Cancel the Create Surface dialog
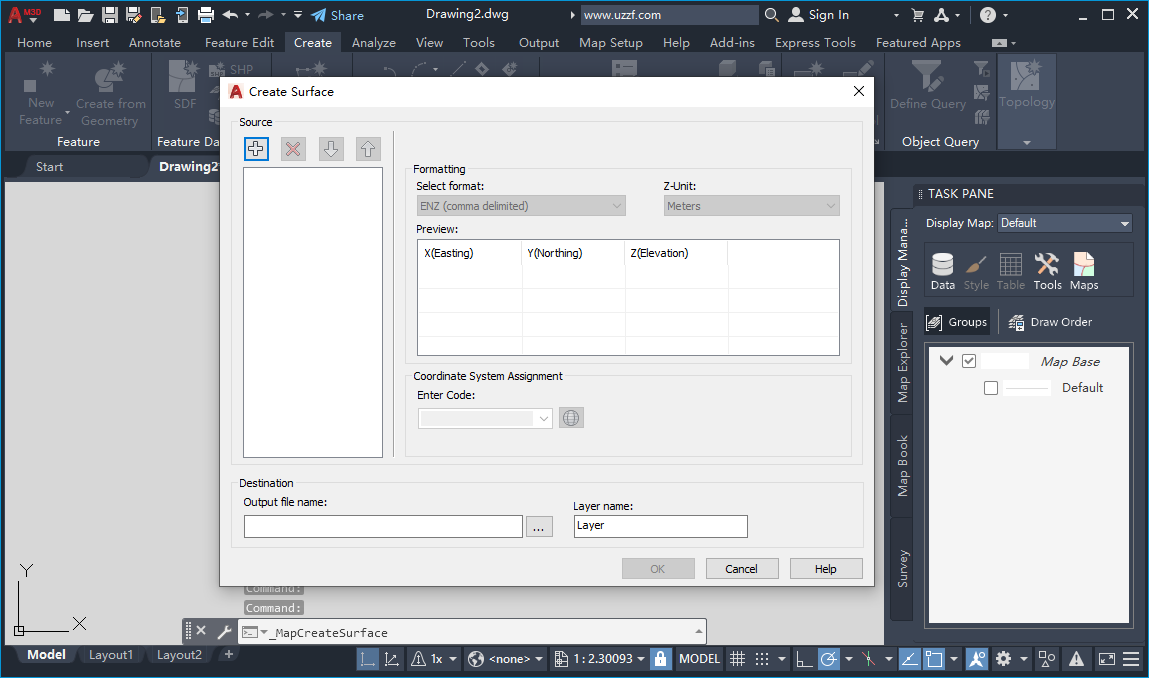 (x=742, y=568)
